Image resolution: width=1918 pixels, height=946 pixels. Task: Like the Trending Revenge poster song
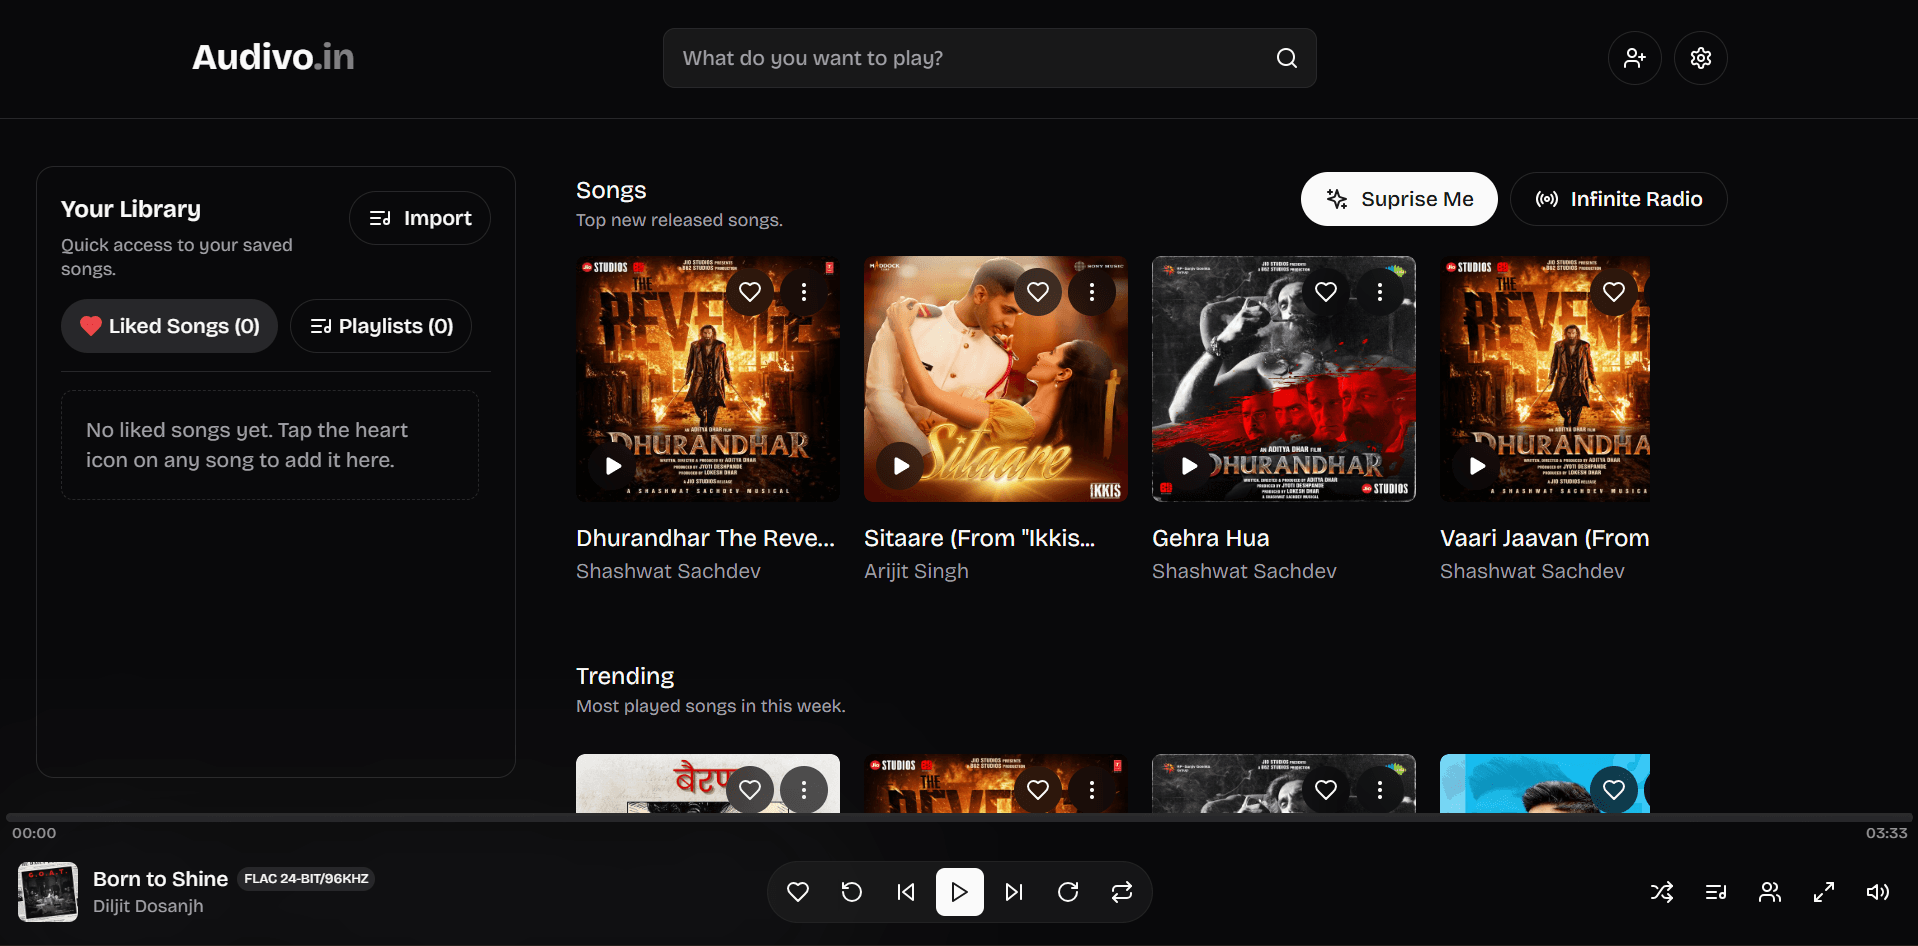1038,790
